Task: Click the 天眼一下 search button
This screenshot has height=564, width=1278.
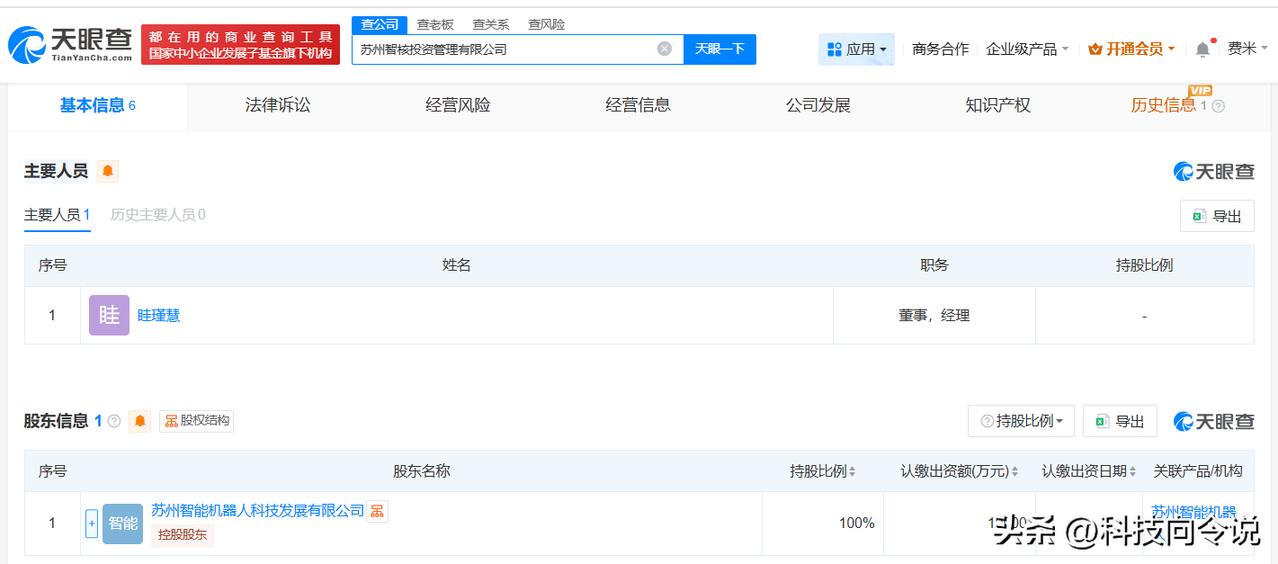Action: (720, 49)
